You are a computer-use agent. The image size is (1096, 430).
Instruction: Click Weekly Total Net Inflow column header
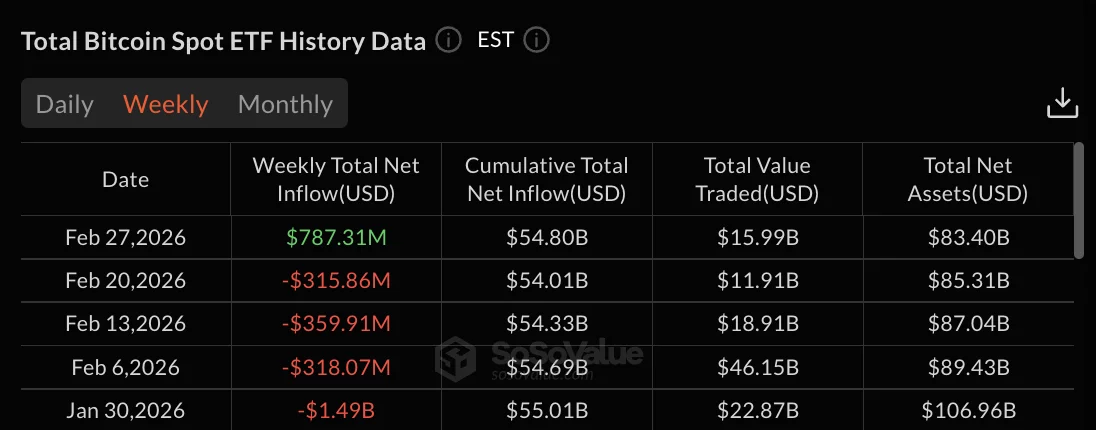click(x=336, y=180)
